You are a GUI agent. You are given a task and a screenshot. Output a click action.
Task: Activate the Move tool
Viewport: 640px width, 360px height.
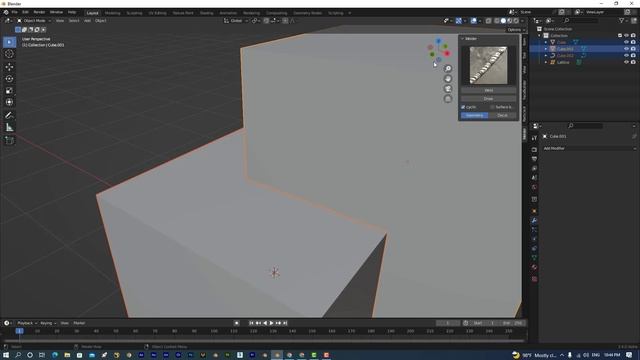coord(9,67)
